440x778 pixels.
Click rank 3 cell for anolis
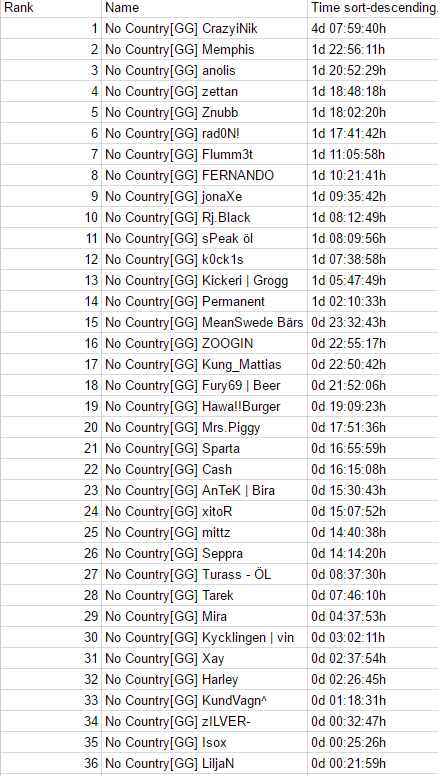[x=51, y=70]
